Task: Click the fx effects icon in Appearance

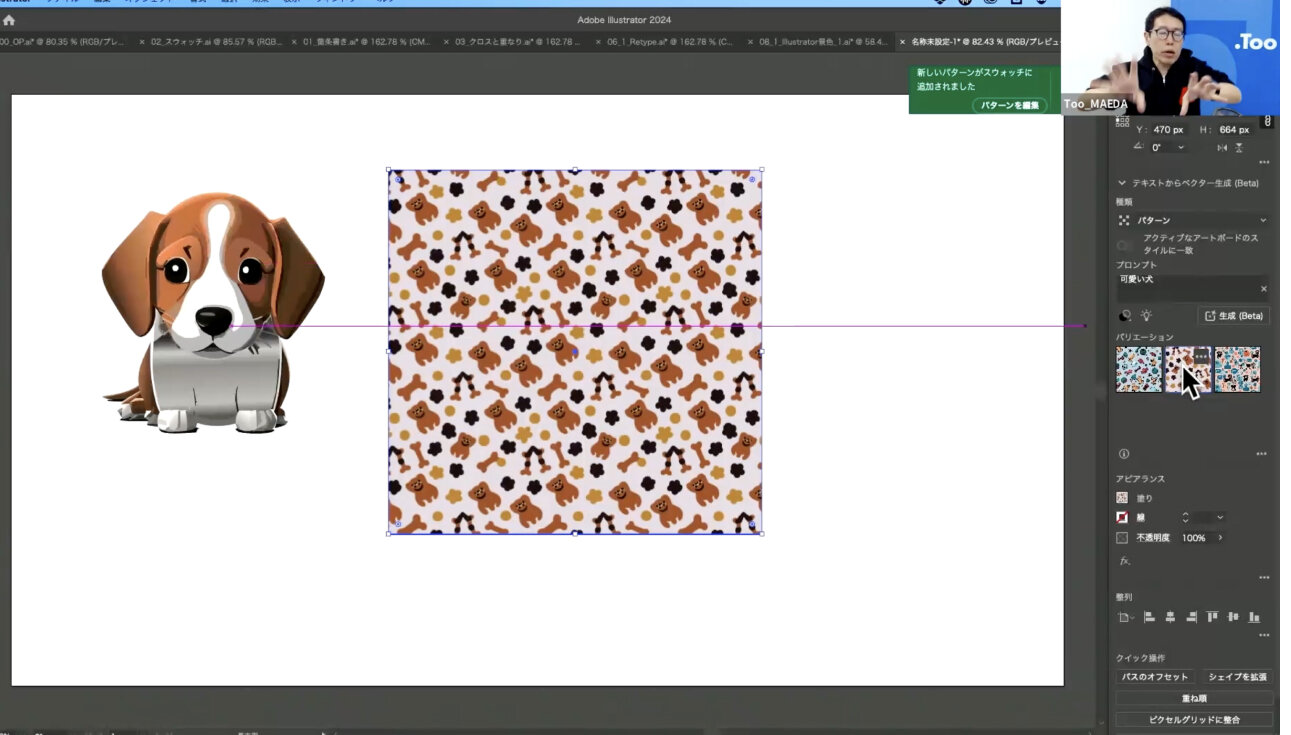Action: (x=1124, y=561)
